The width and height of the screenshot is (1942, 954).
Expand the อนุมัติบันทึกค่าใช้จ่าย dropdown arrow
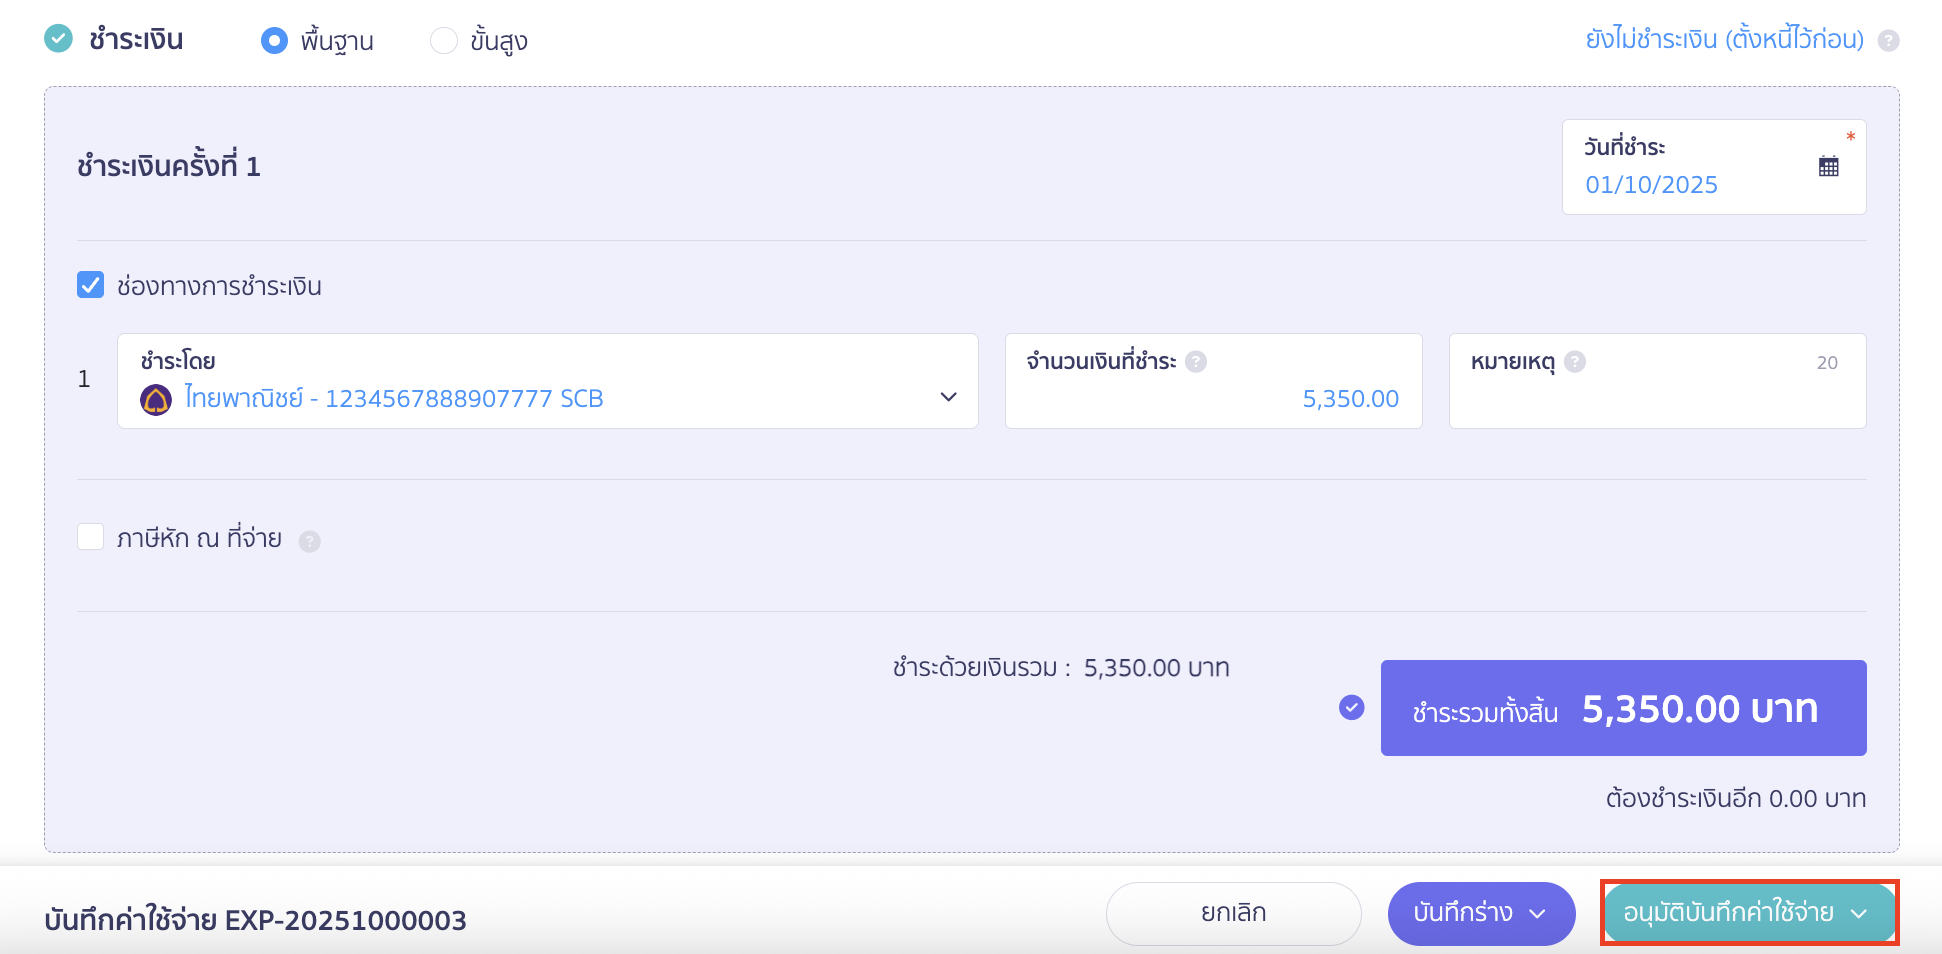pyautogui.click(x=1859, y=914)
